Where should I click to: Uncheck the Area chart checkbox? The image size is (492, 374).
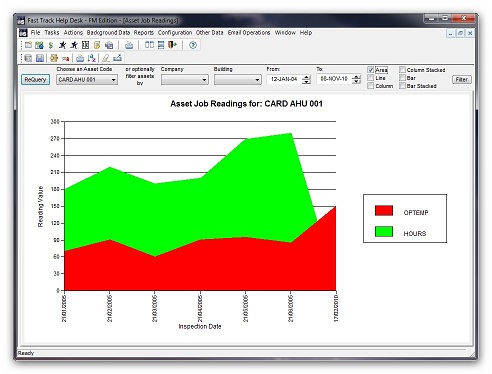tap(370, 70)
